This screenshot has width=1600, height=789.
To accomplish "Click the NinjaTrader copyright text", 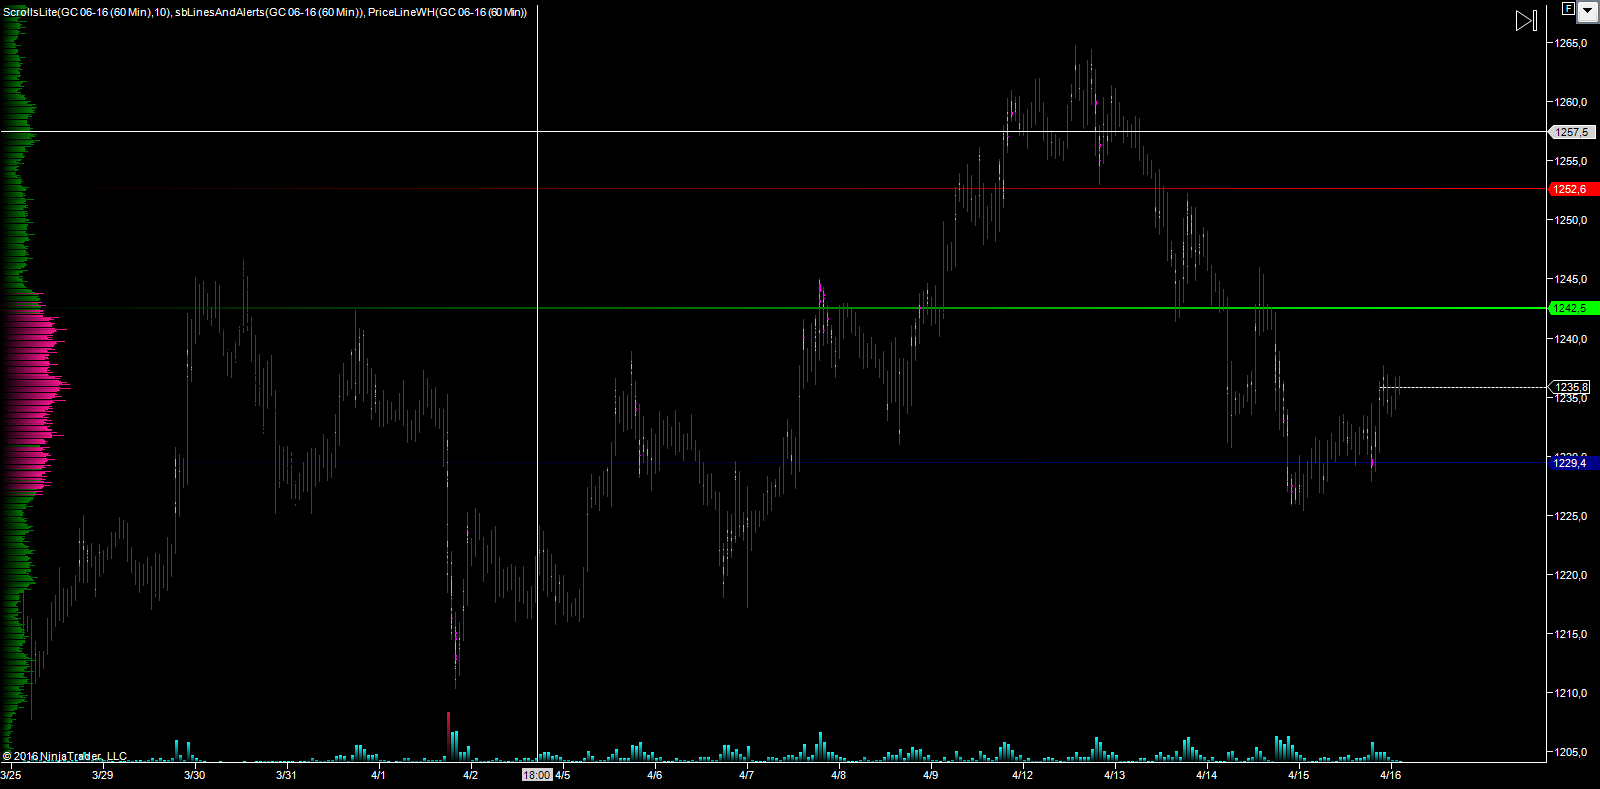I will tap(65, 756).
